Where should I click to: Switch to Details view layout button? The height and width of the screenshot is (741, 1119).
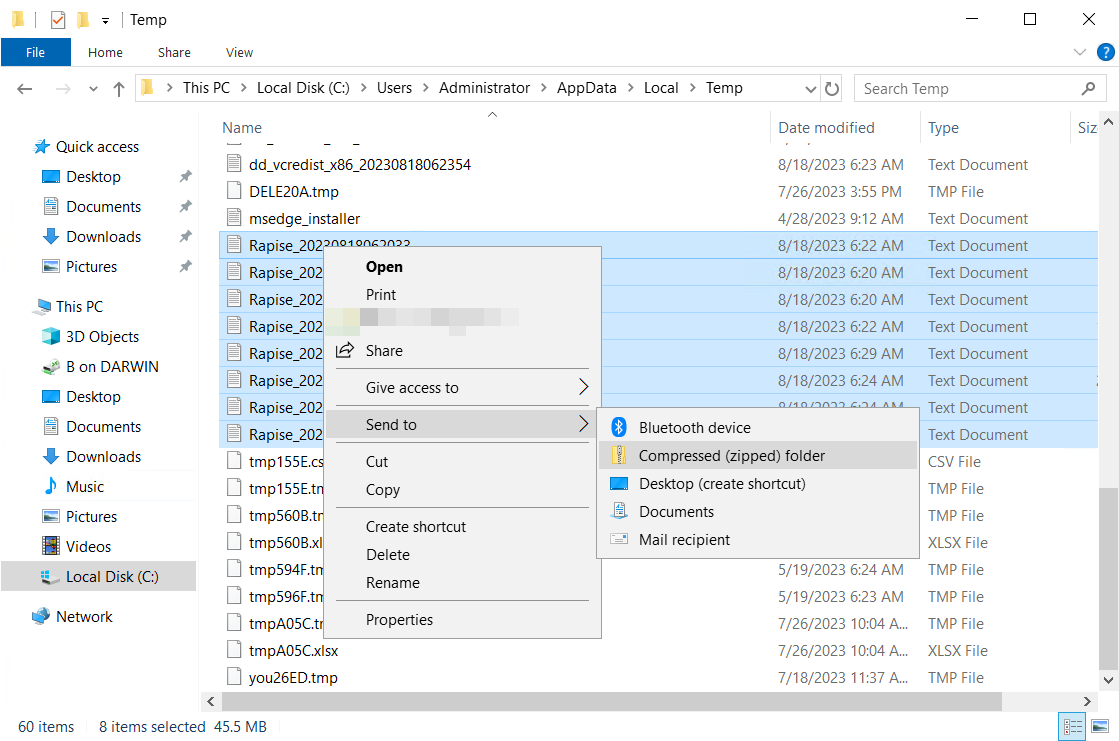click(1072, 727)
